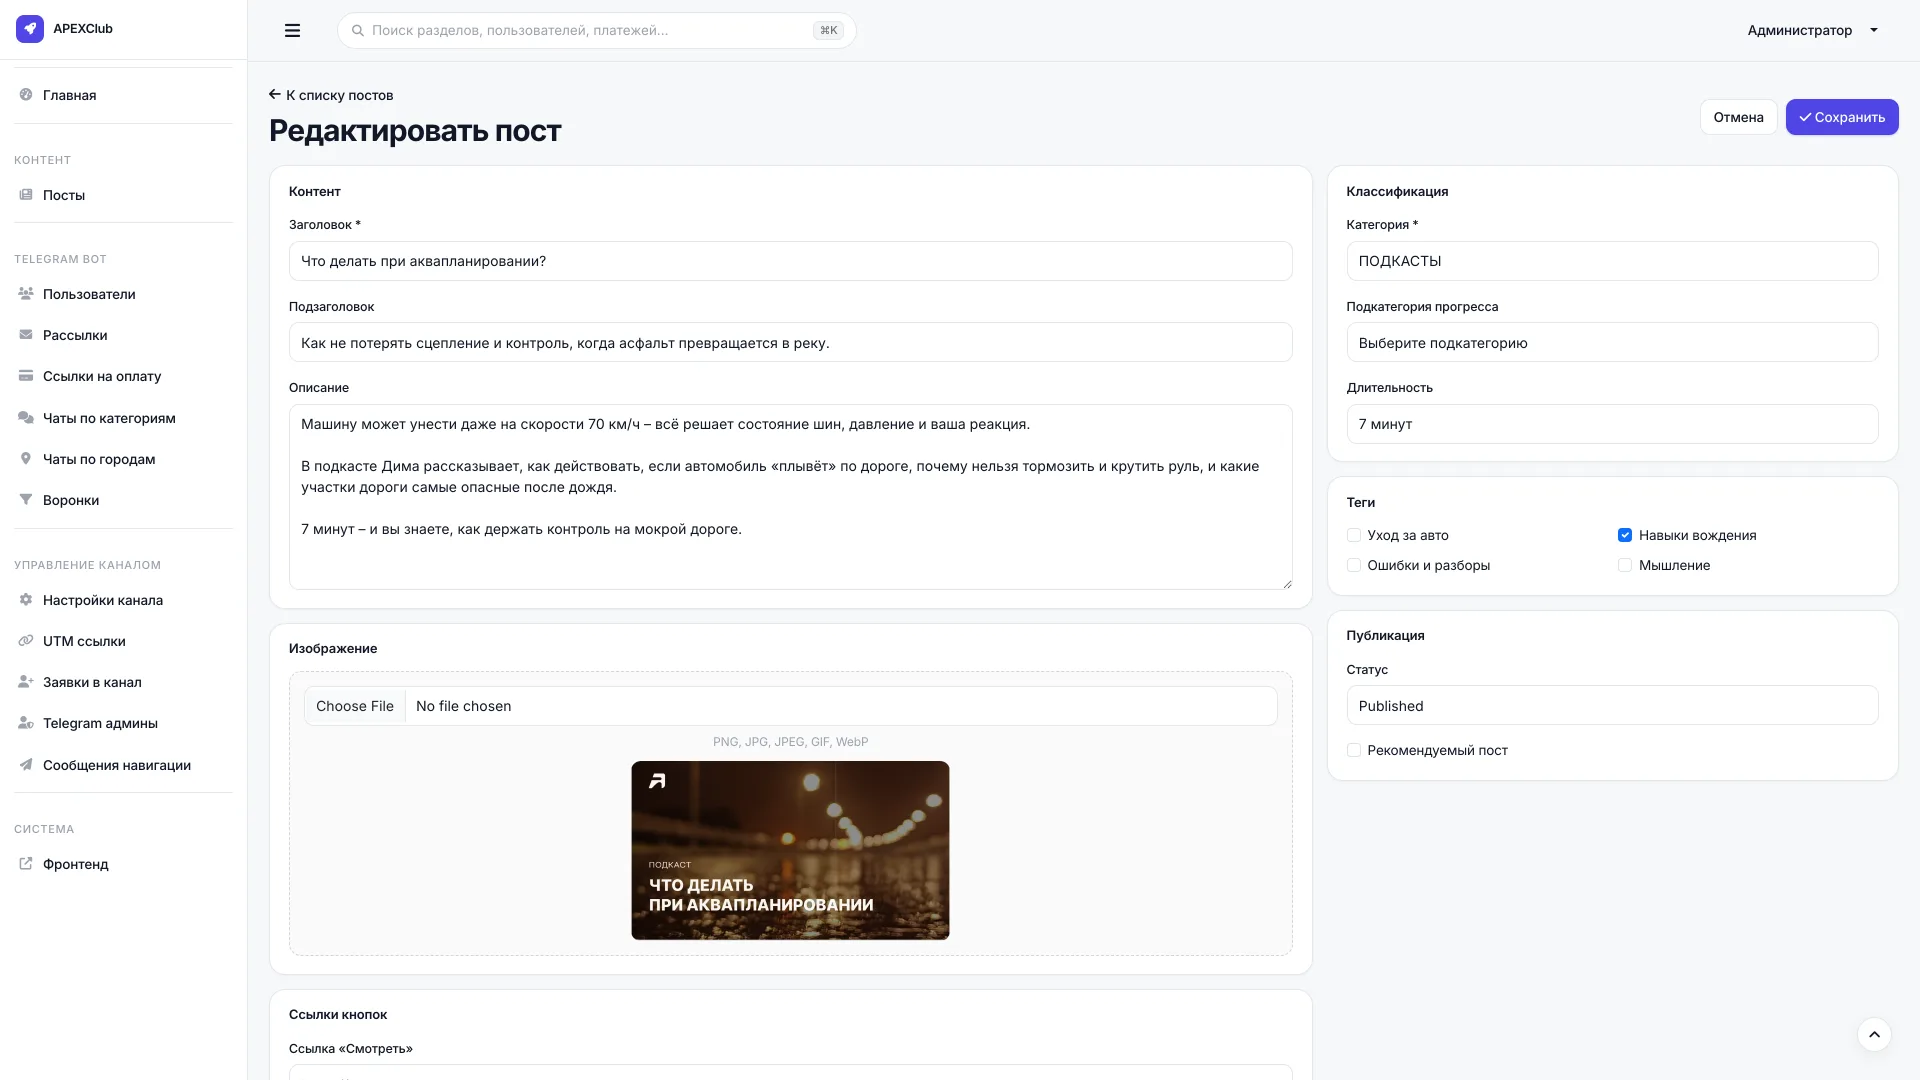Focus the Подзаголовок input field

click(790, 342)
